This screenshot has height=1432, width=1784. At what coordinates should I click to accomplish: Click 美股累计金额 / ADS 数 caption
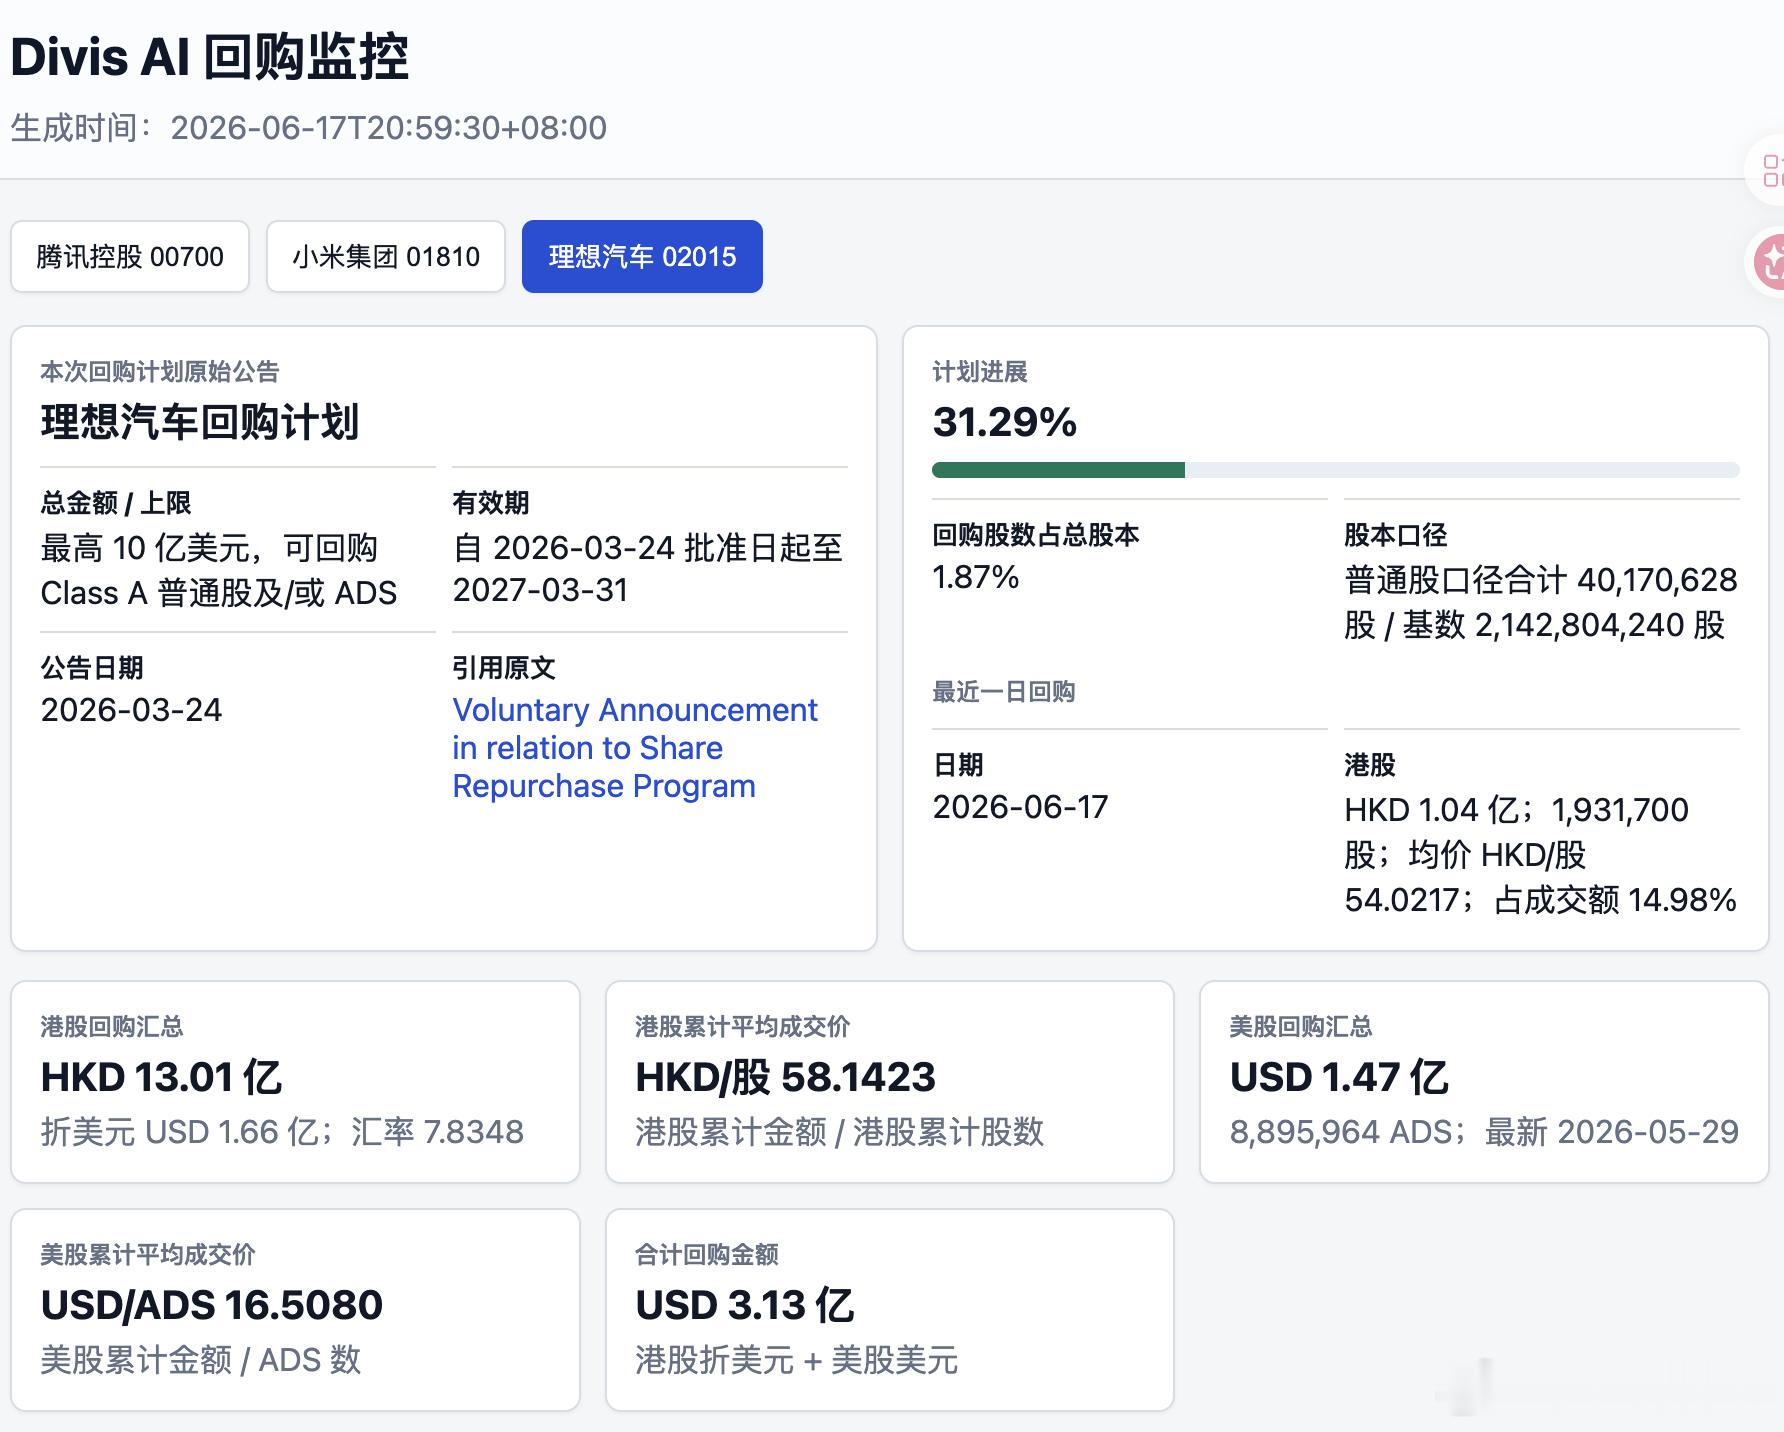point(201,1360)
